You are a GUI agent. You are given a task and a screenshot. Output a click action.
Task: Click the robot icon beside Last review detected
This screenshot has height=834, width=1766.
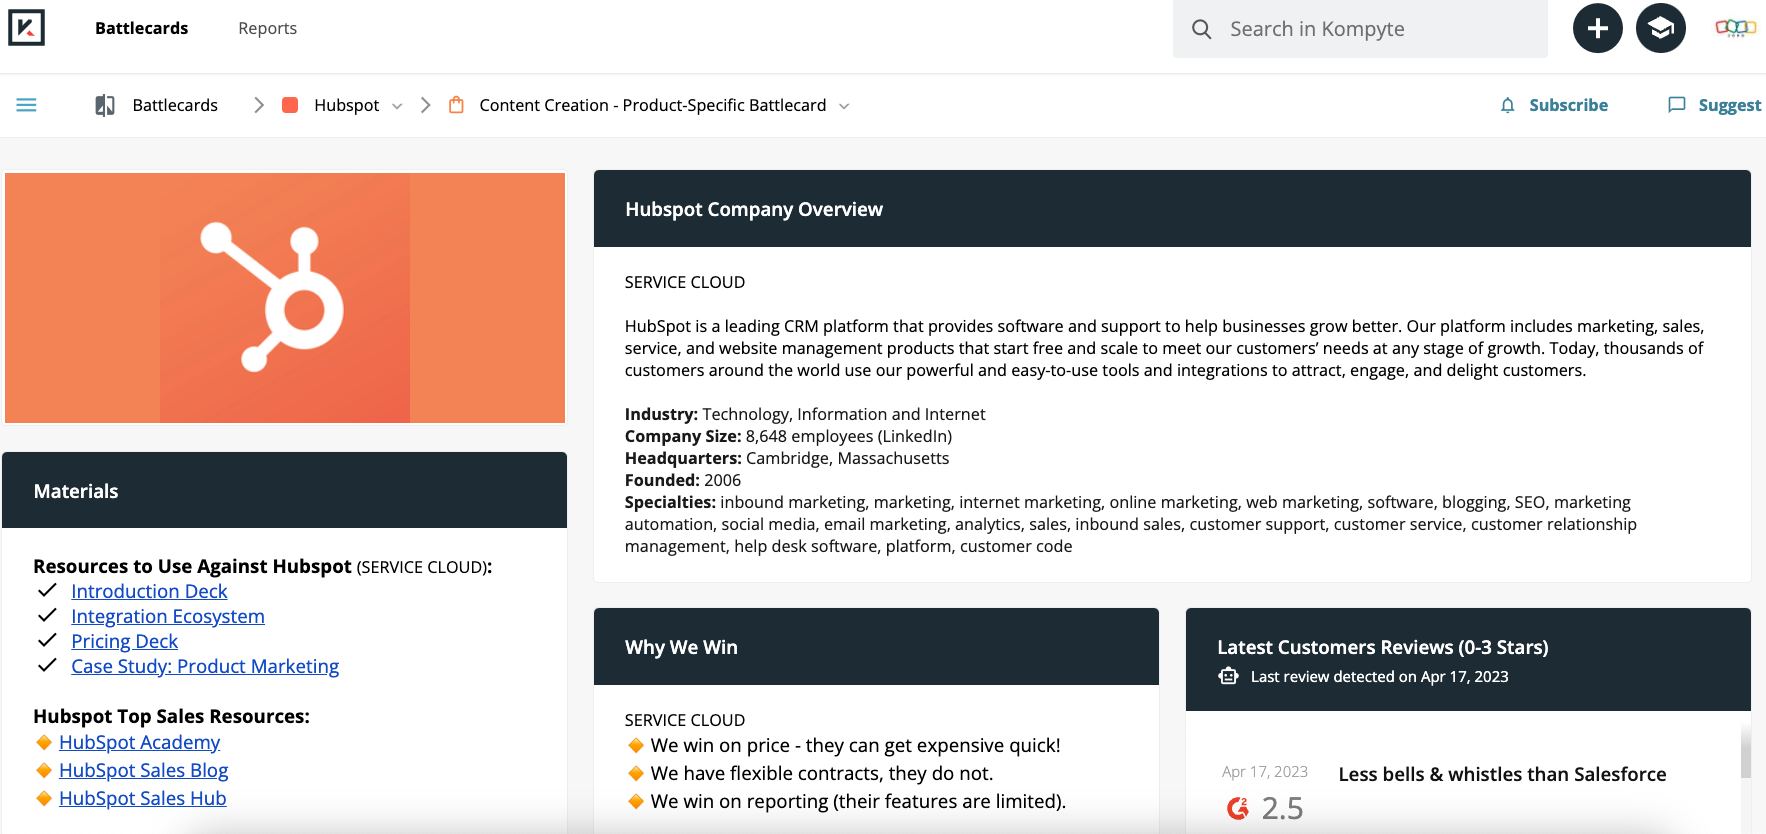(1228, 677)
